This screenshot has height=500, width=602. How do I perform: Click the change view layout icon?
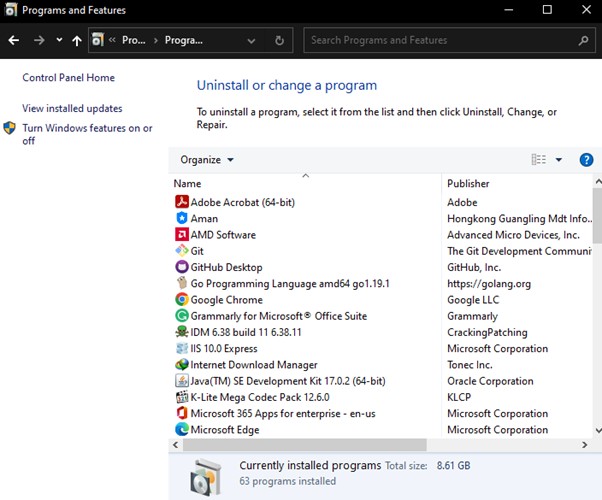[538, 159]
